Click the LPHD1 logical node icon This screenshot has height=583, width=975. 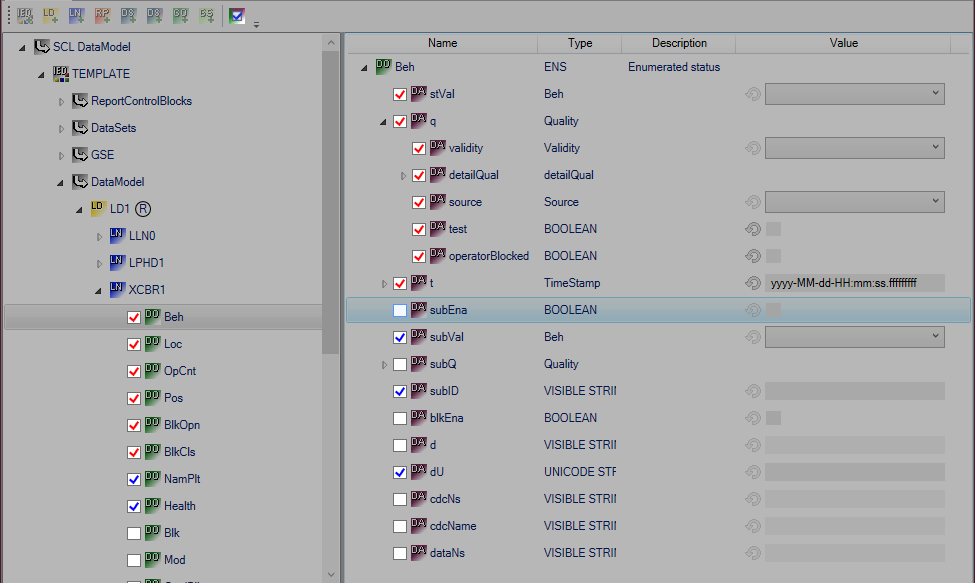[117, 262]
